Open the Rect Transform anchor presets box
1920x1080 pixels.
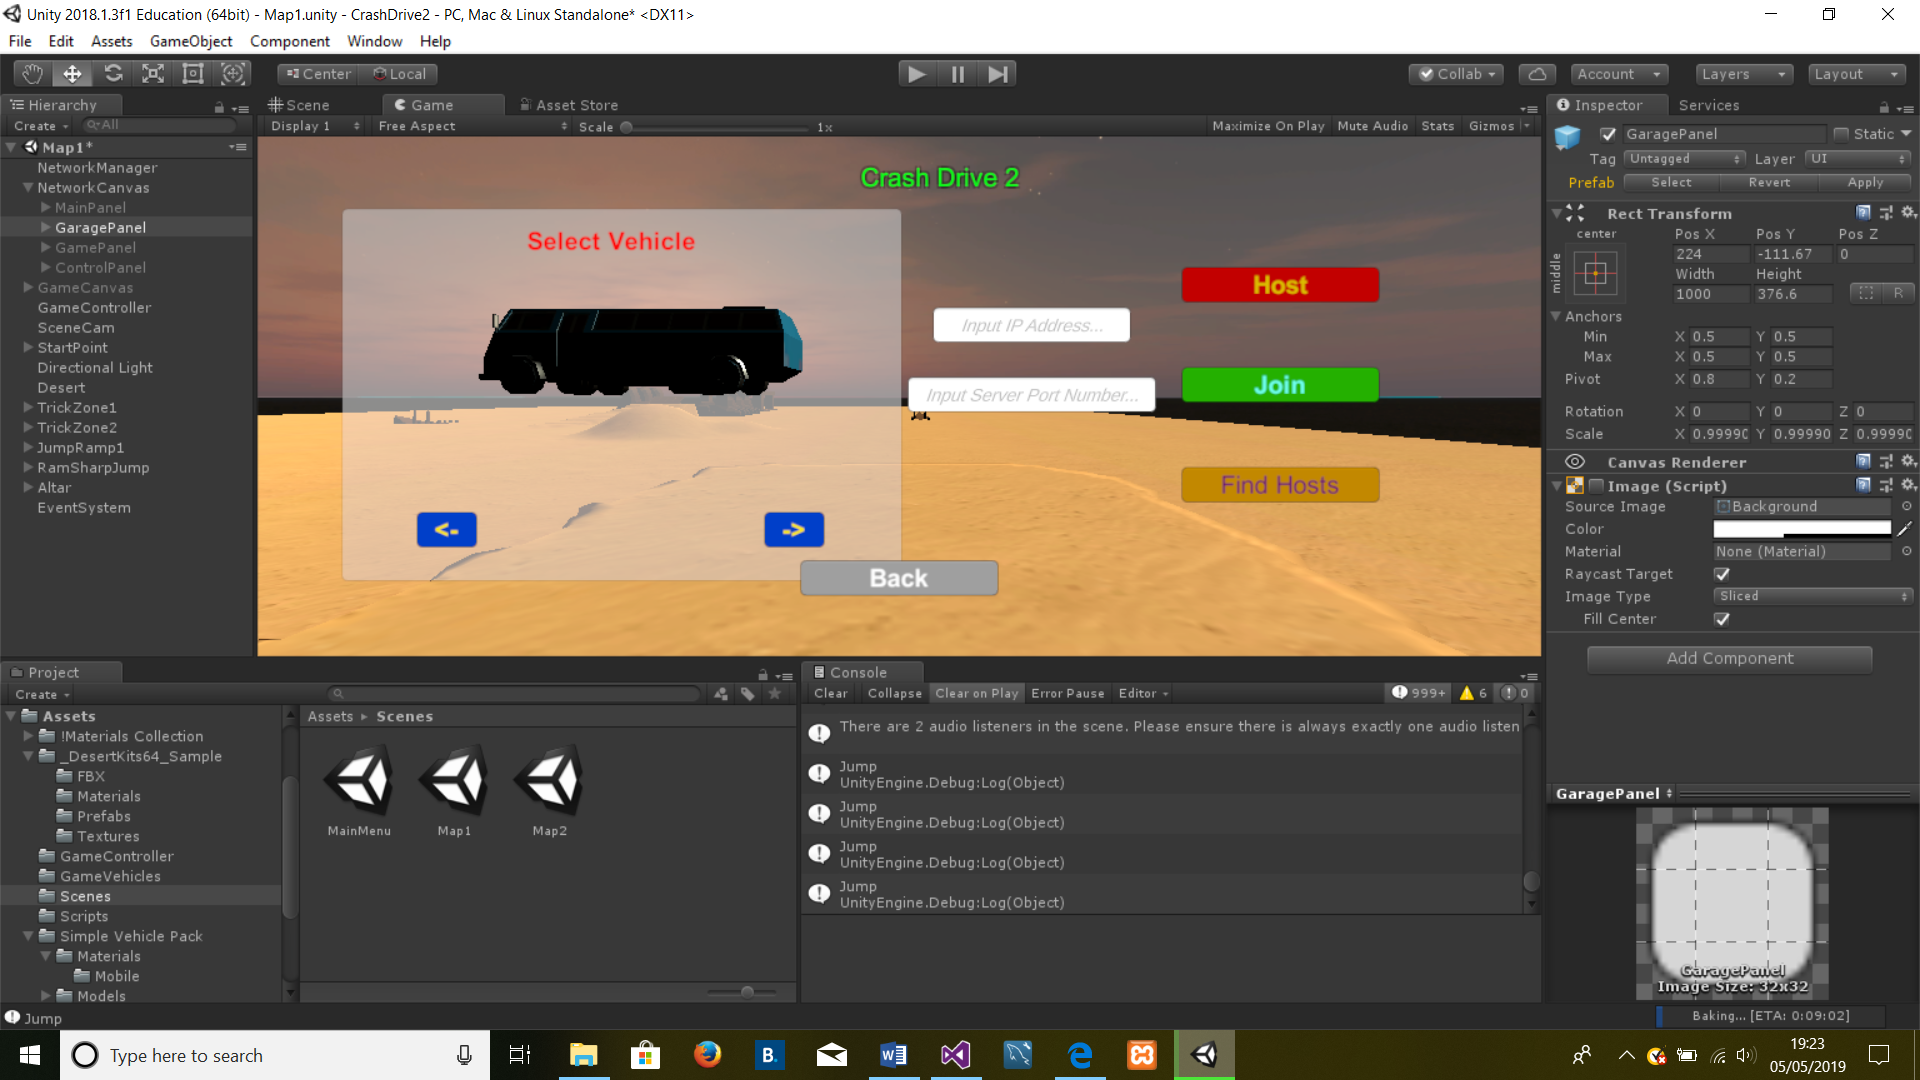(x=1596, y=273)
